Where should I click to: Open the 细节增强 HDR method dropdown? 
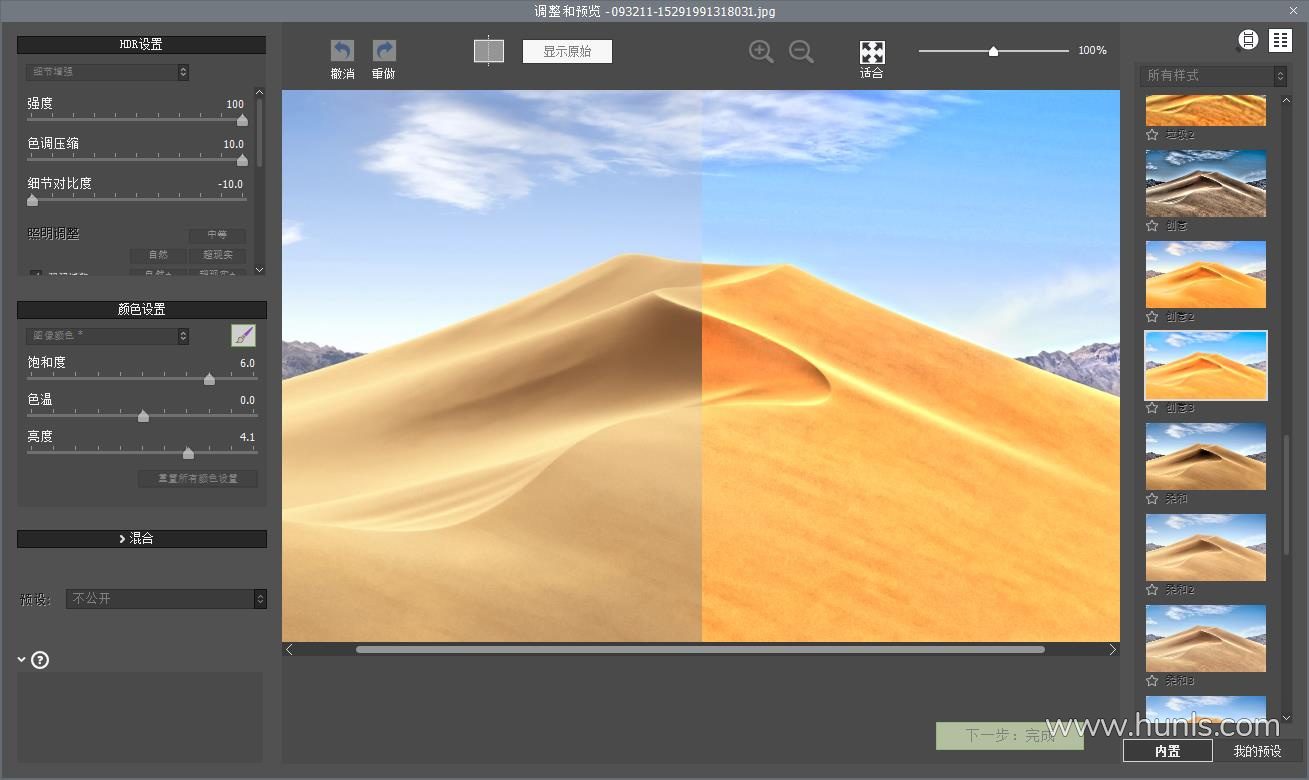tap(107, 72)
